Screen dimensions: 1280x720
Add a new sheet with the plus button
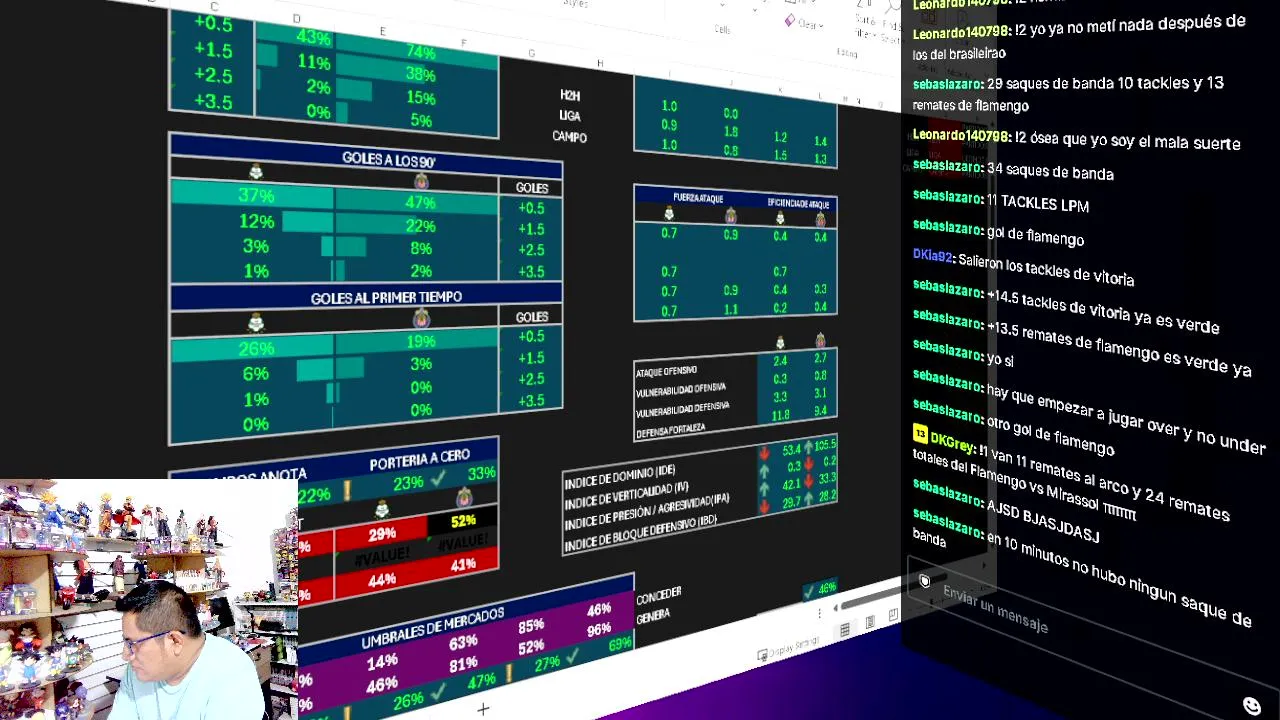[483, 709]
